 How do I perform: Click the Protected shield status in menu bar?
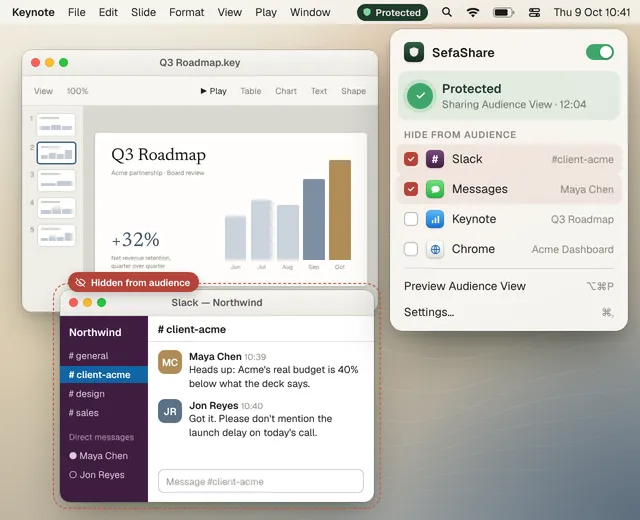tap(392, 13)
